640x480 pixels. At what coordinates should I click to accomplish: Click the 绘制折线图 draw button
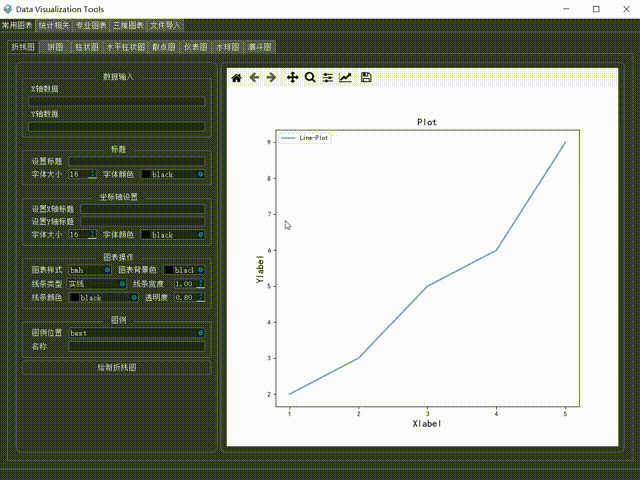tap(117, 367)
